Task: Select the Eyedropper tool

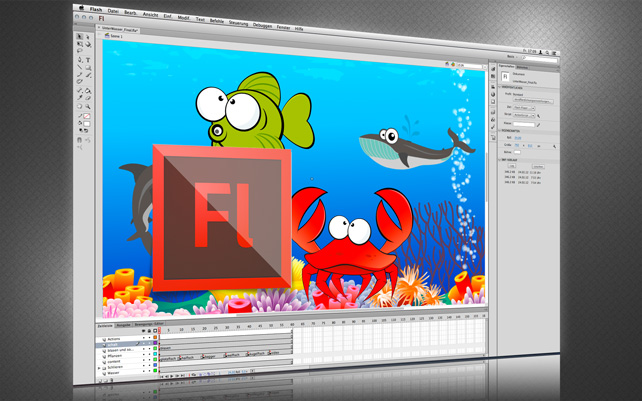Action: (x=79, y=97)
